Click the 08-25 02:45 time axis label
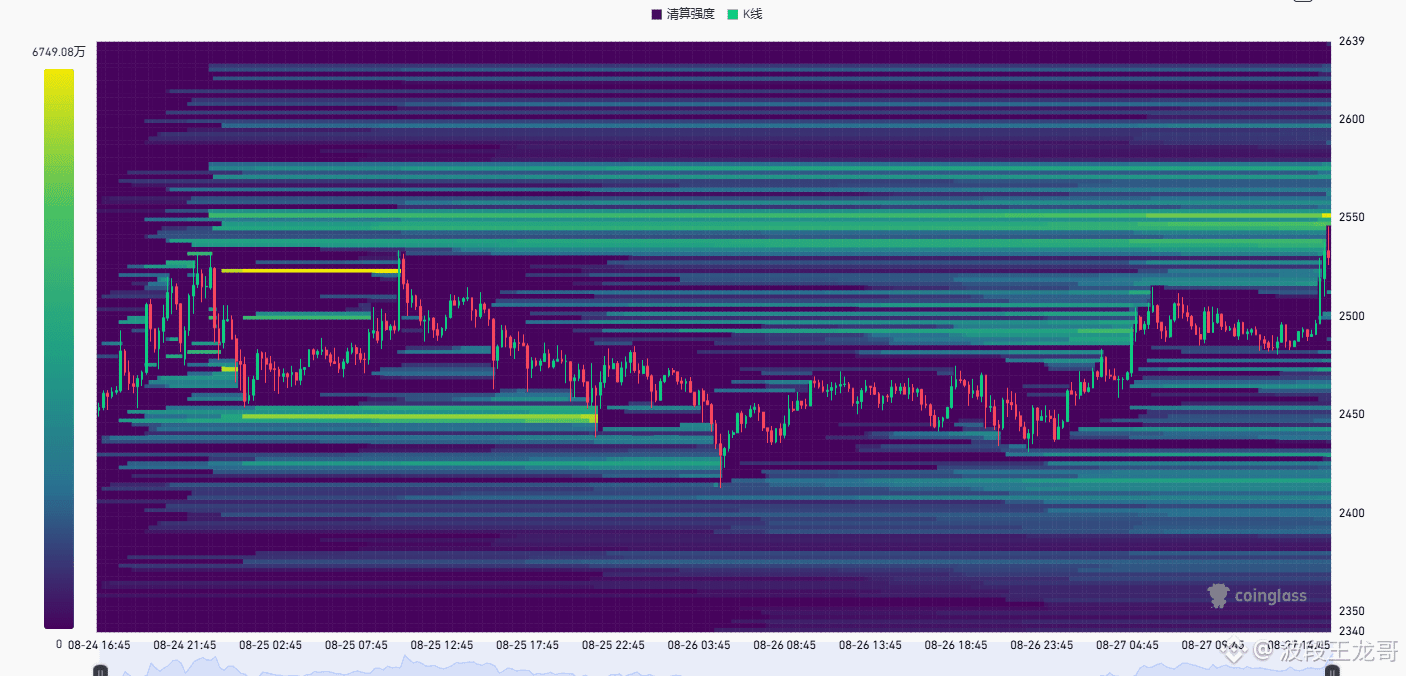The height and width of the screenshot is (676, 1406). click(270, 645)
